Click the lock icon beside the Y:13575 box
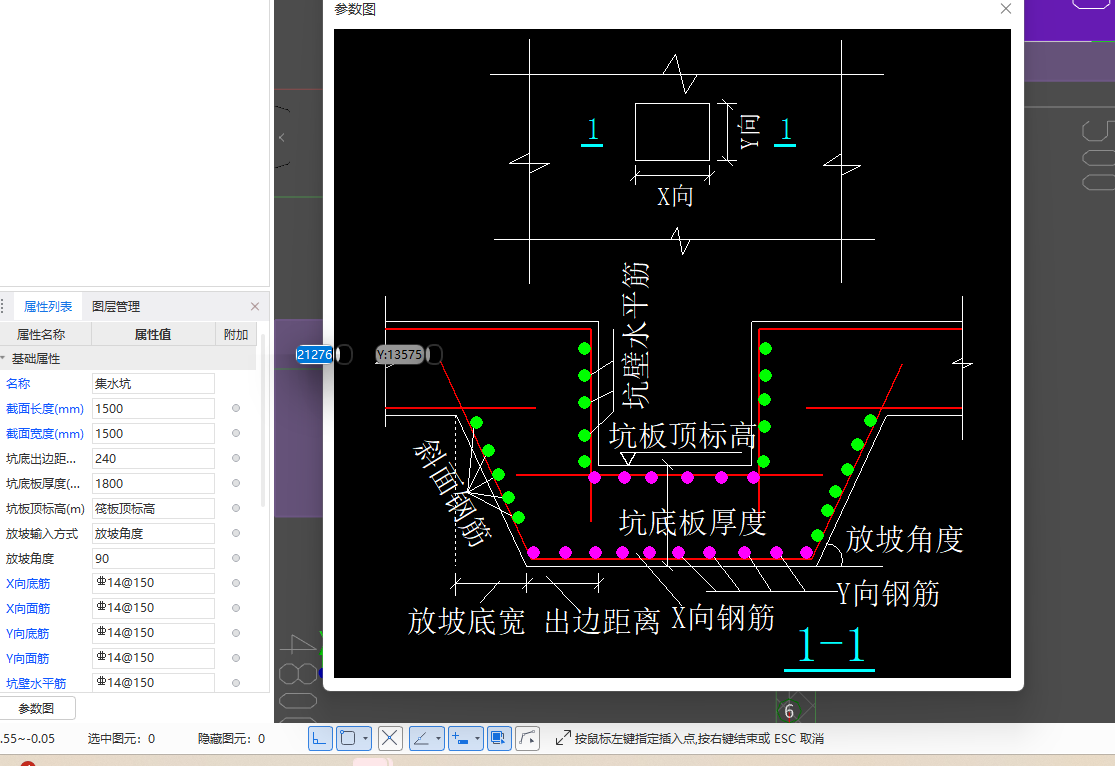This screenshot has height=766, width=1115. (434, 354)
